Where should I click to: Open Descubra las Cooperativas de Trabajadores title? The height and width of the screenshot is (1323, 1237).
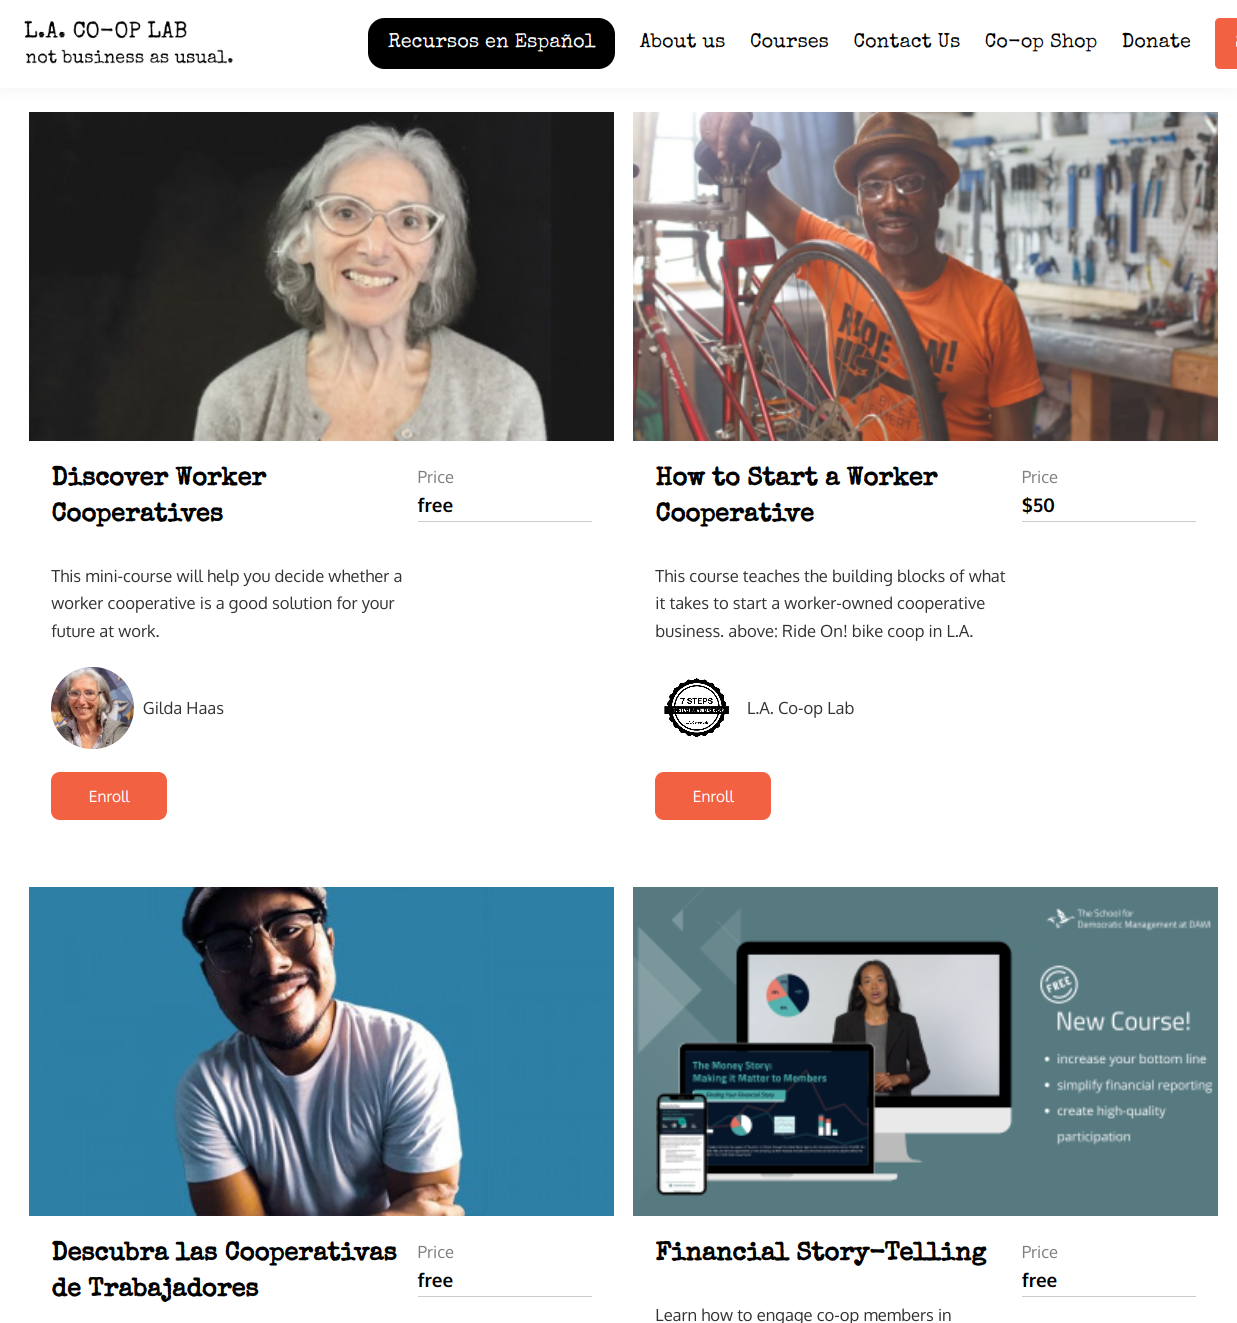[x=224, y=1269]
